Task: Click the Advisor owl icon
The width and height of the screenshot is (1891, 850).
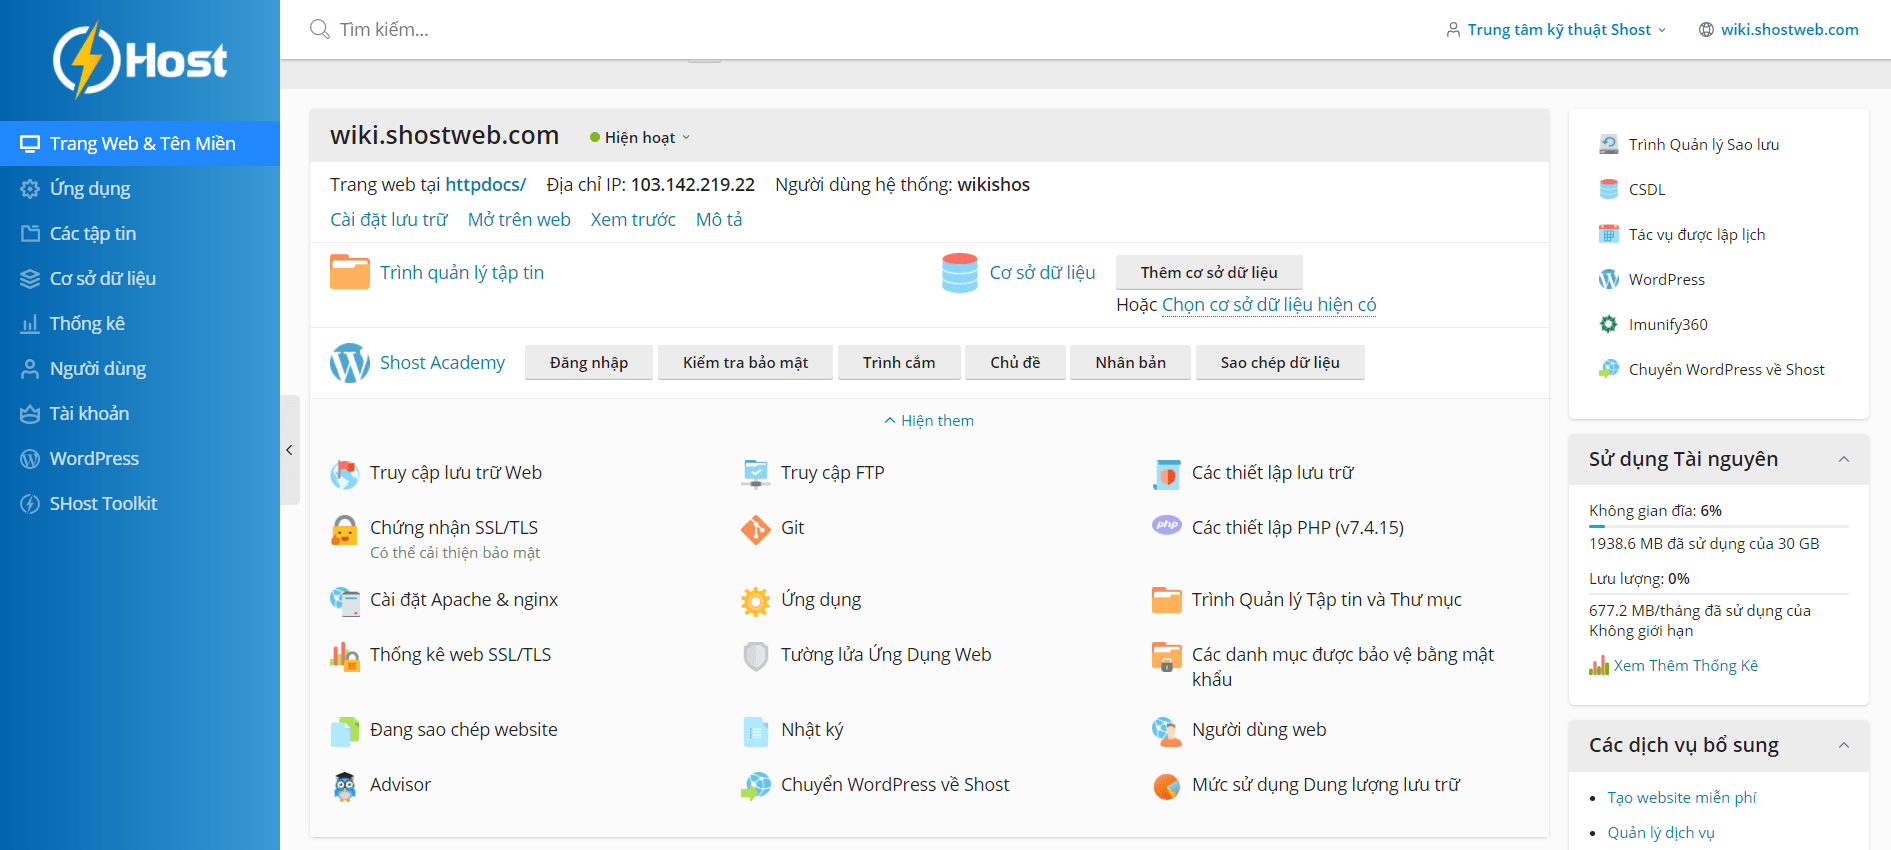Action: pos(345,786)
